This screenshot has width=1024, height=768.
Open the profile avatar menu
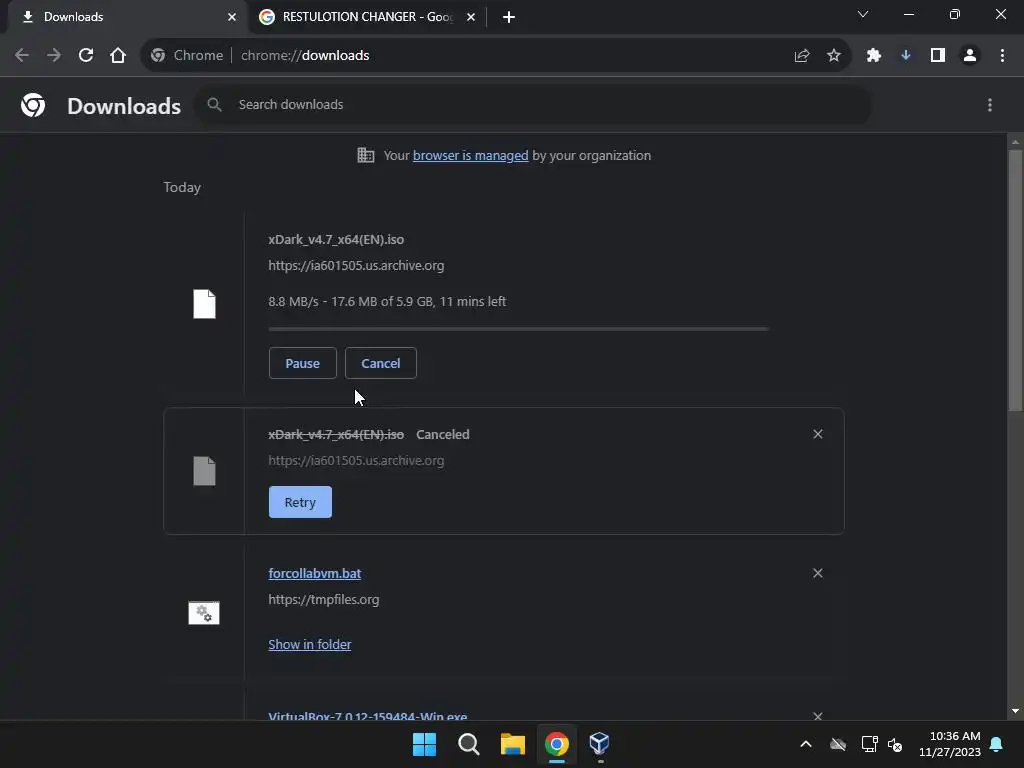[970, 56]
